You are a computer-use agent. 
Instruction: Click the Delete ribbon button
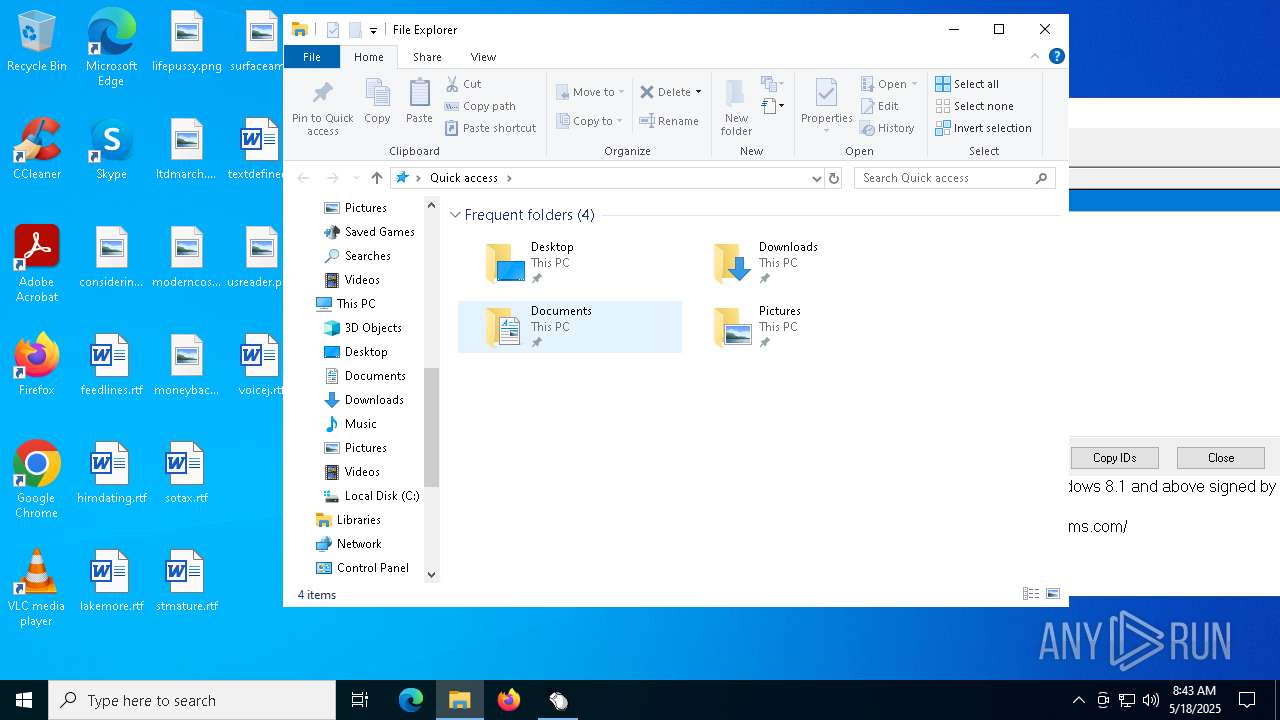pyautogui.click(x=665, y=92)
